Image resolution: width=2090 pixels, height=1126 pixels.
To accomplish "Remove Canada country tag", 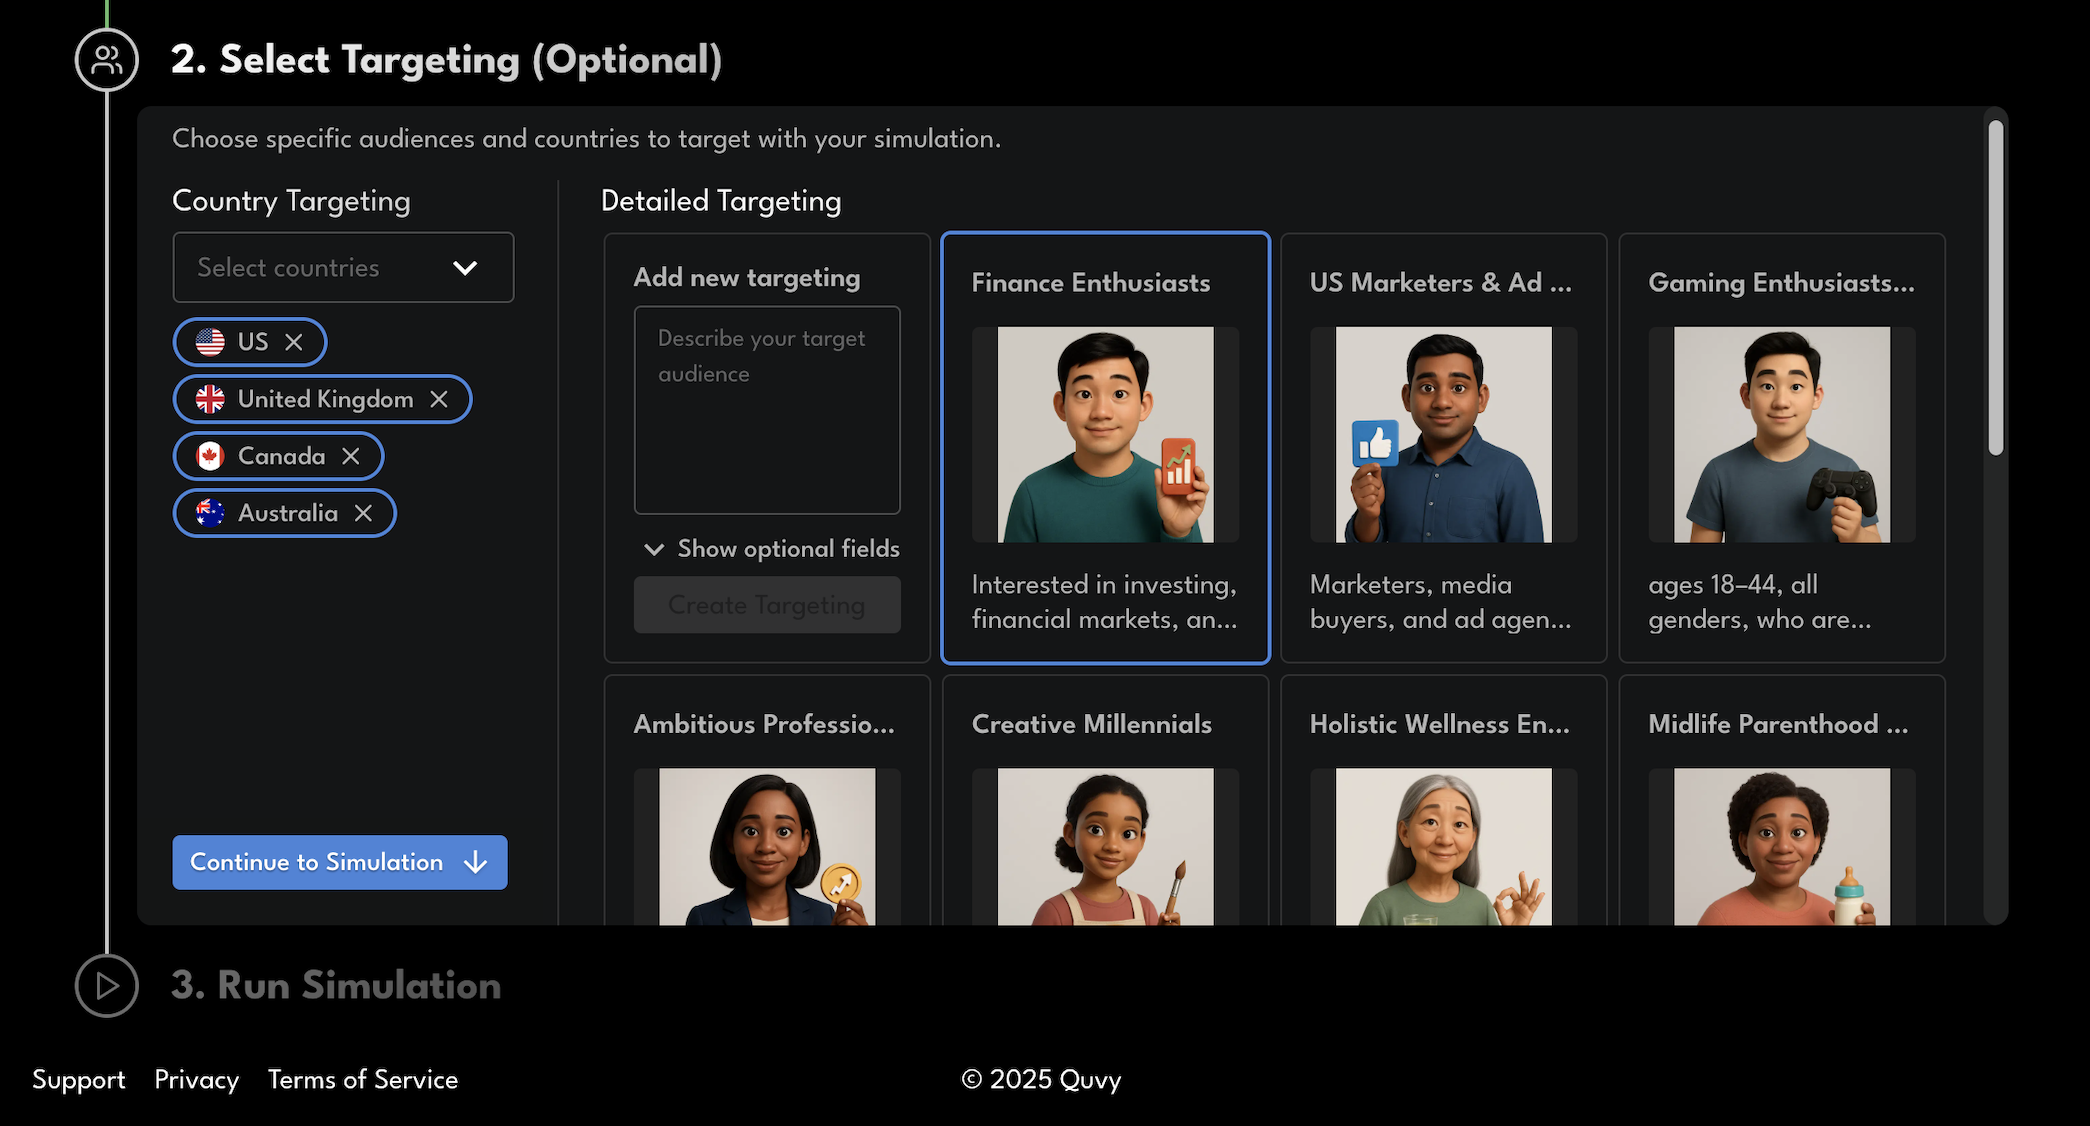I will pos(351,456).
